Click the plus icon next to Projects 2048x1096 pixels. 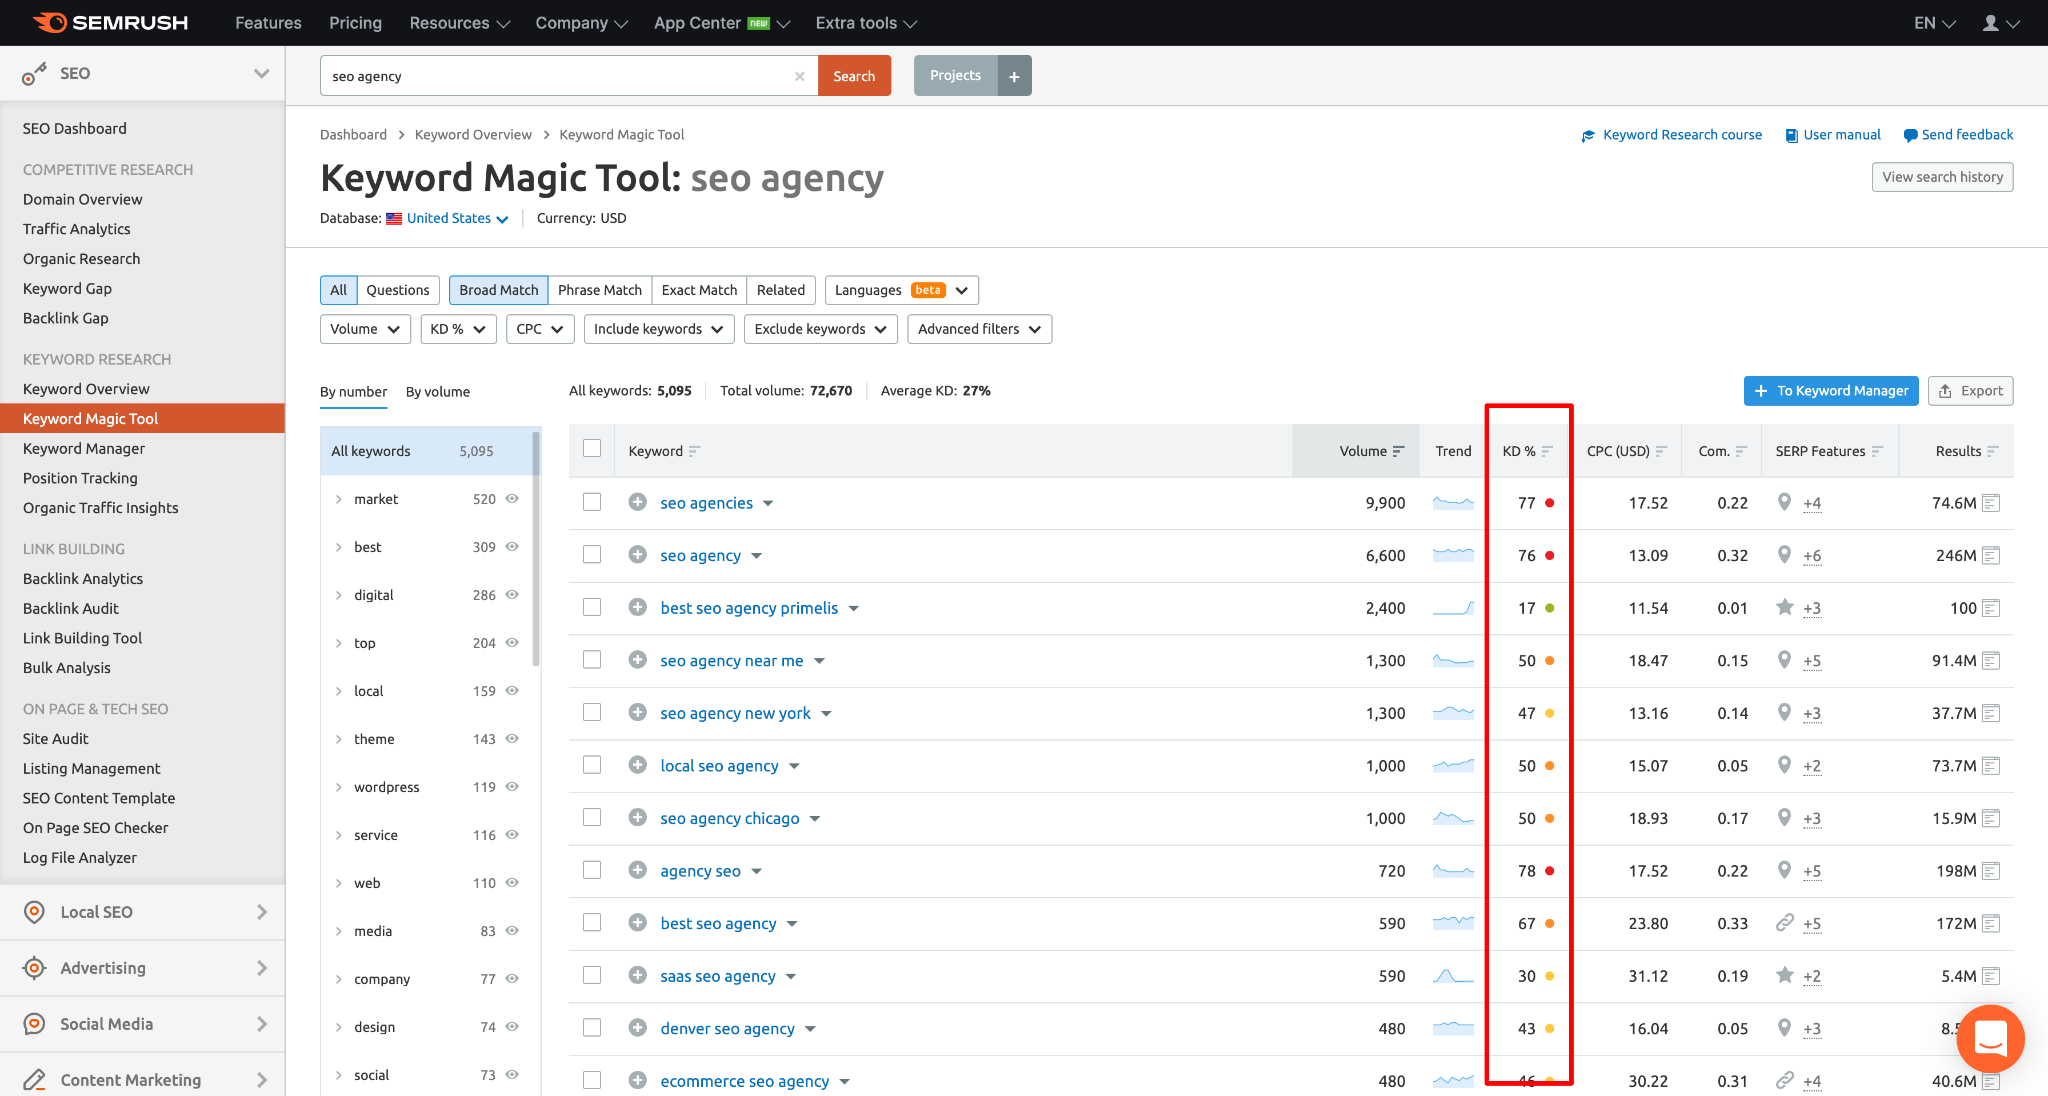[1014, 76]
